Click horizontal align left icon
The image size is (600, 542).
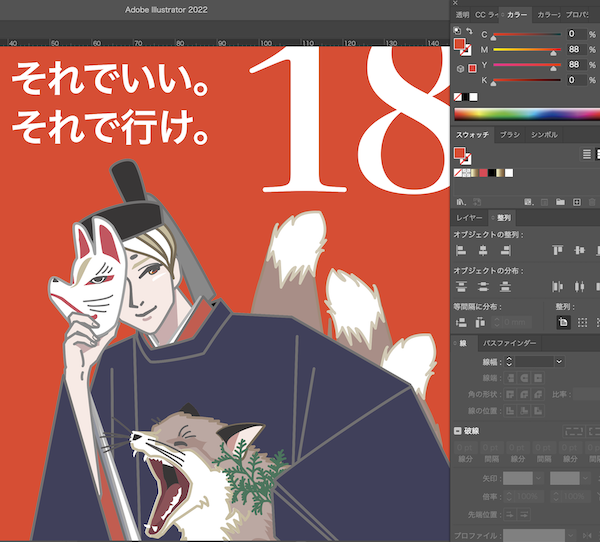(x=461, y=249)
